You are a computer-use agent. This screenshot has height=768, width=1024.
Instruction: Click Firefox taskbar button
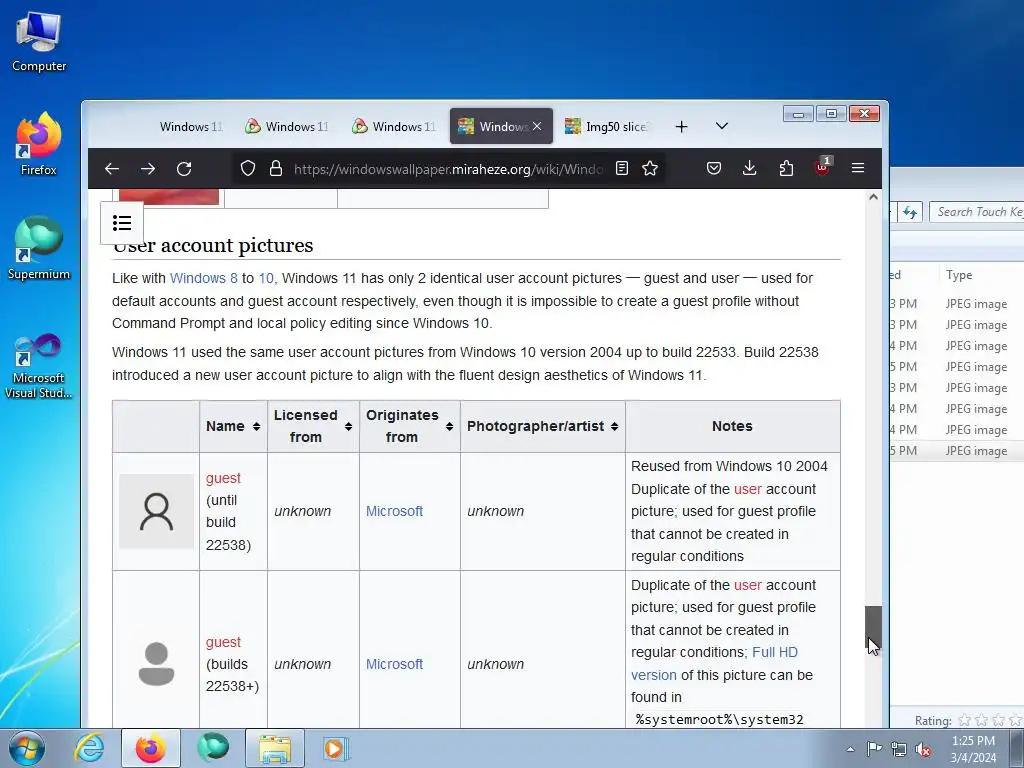pos(150,748)
